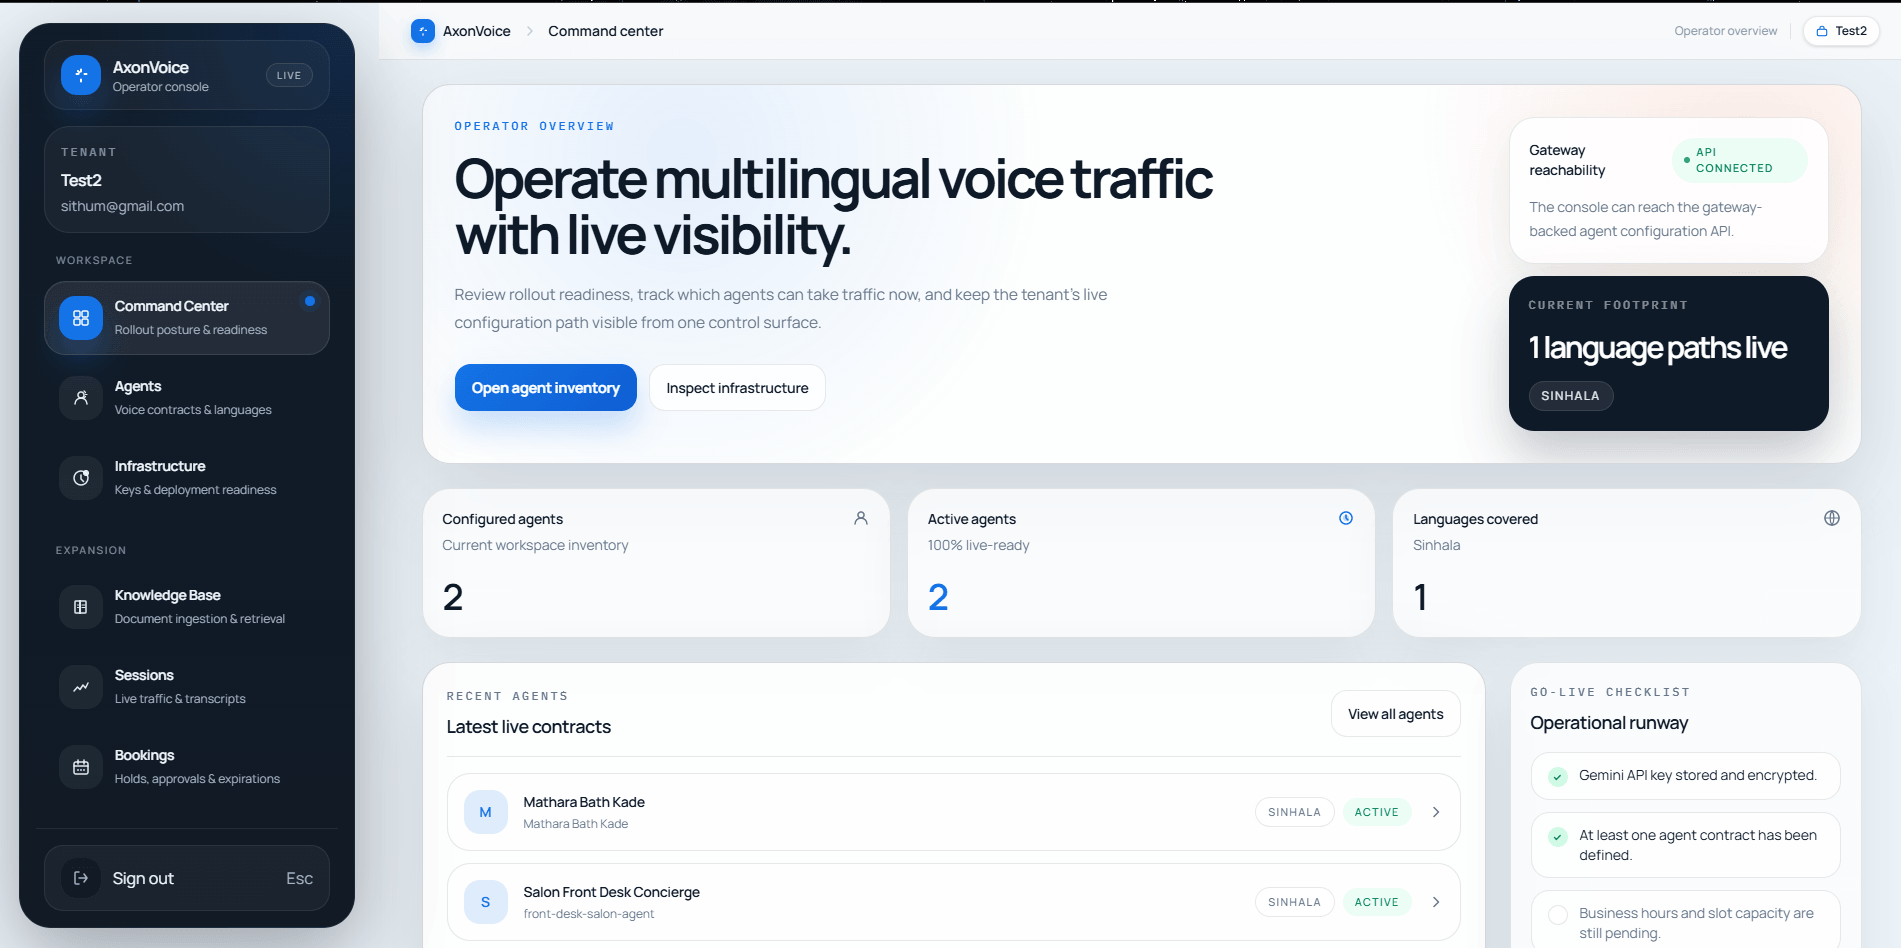Click the '1 language paths live' text
This screenshot has width=1901, height=948.
click(1657, 348)
